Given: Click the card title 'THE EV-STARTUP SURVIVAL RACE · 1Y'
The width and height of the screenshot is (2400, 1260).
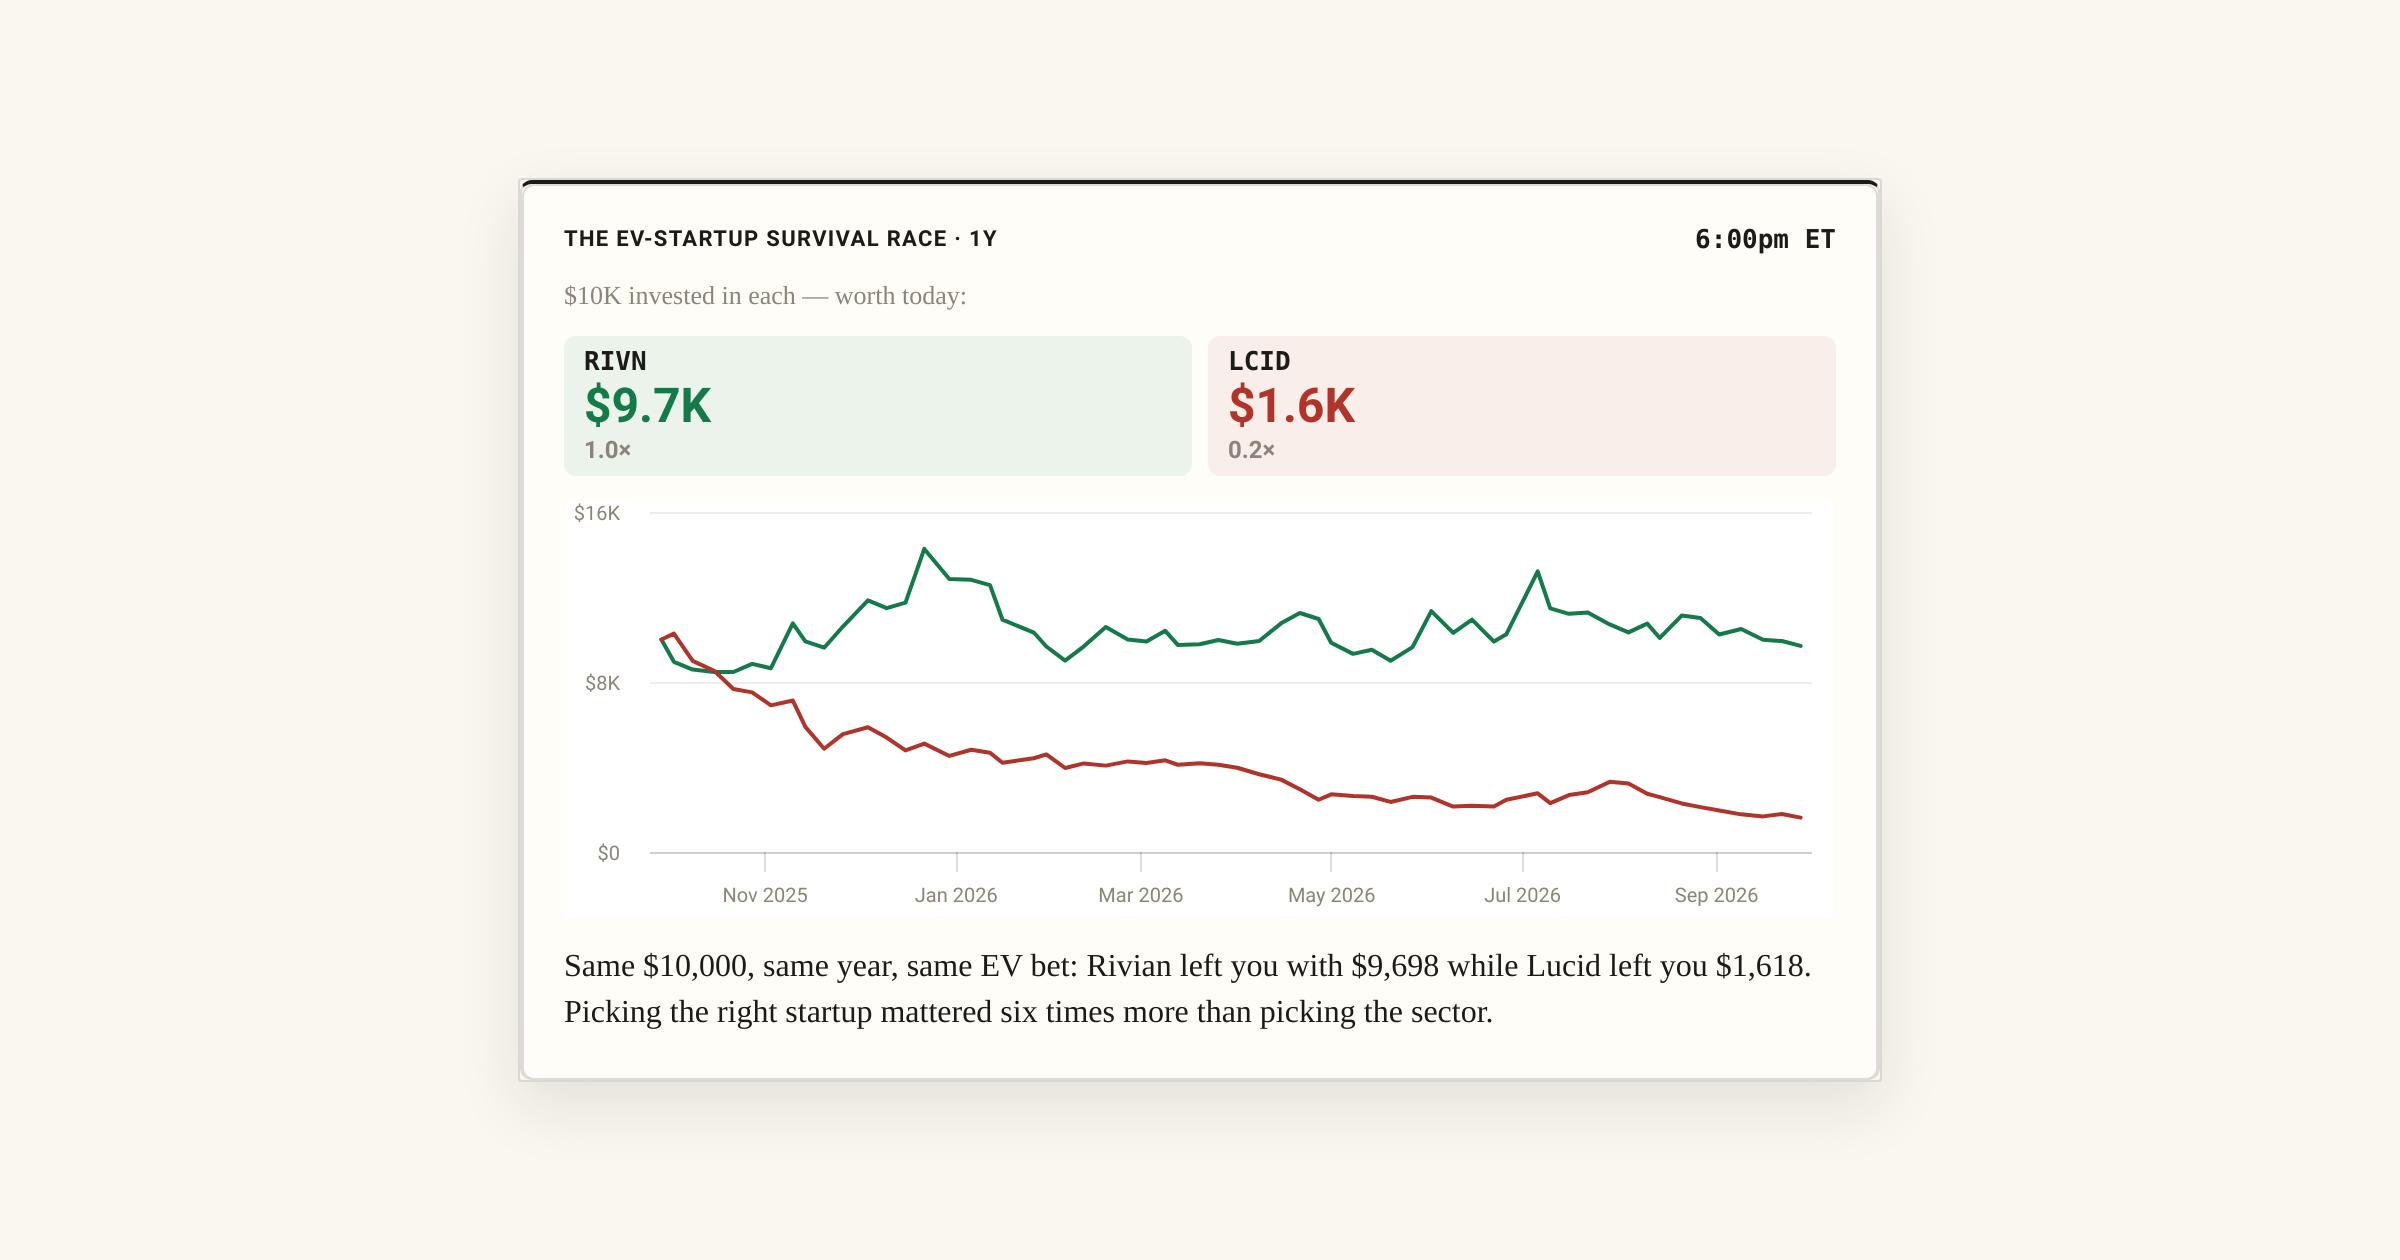Looking at the screenshot, I should pos(780,239).
